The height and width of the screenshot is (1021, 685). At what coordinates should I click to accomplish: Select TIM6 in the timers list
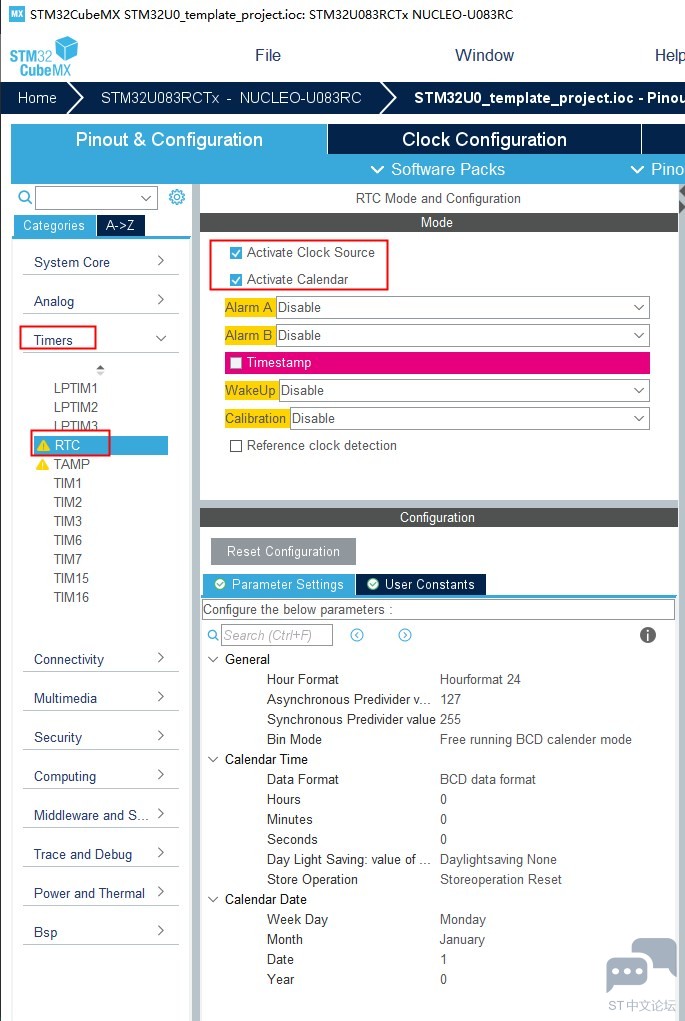(x=68, y=540)
